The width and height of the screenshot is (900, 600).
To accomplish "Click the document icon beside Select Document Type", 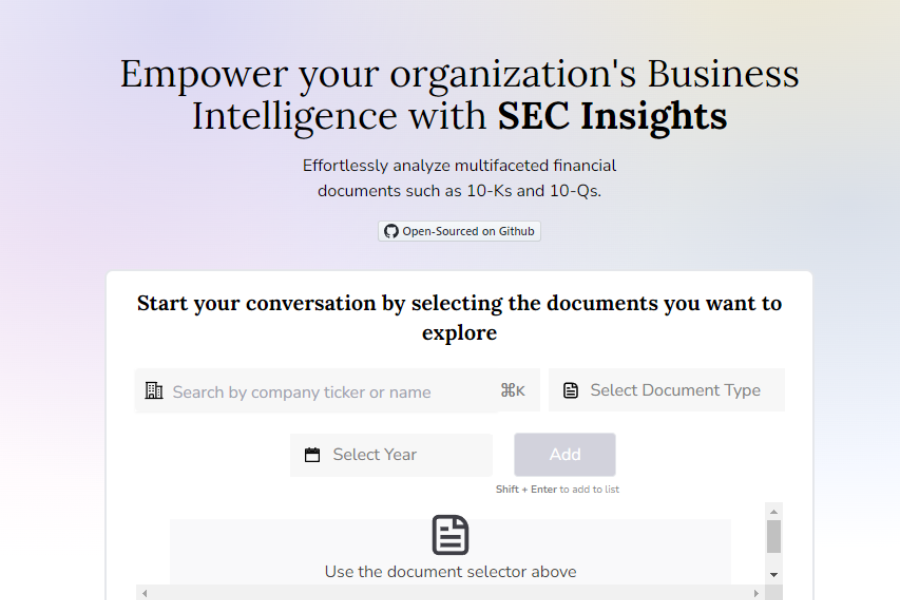I will (x=568, y=389).
